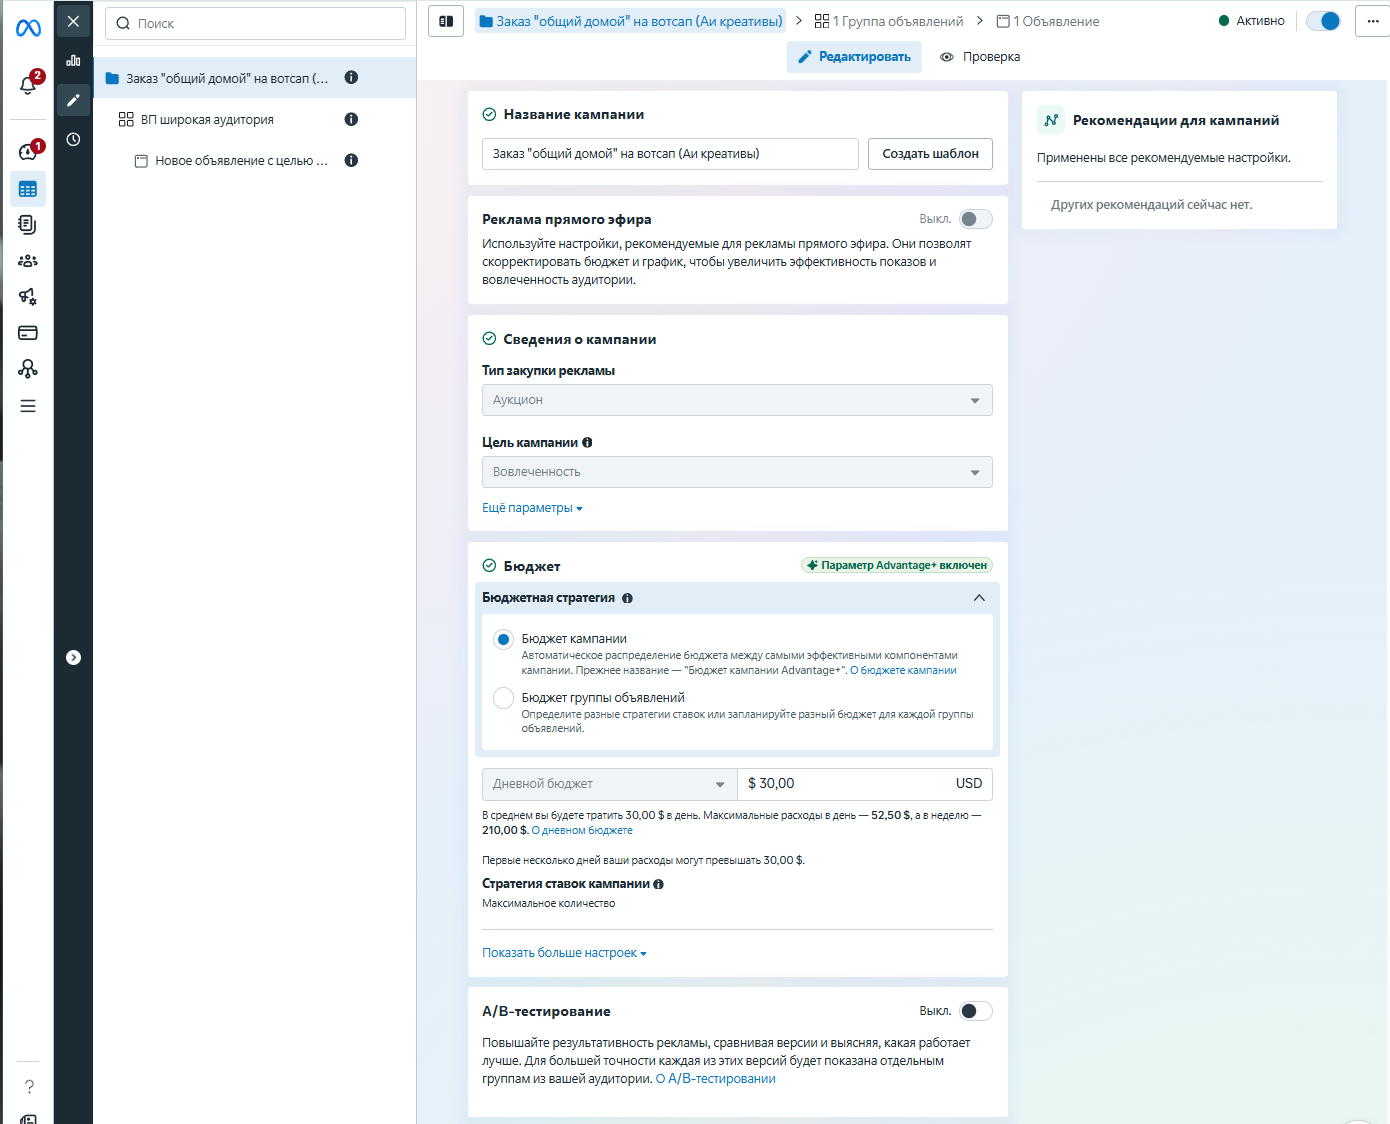
Task: Select the pencil edit mode icon
Action: pyautogui.click(x=73, y=100)
